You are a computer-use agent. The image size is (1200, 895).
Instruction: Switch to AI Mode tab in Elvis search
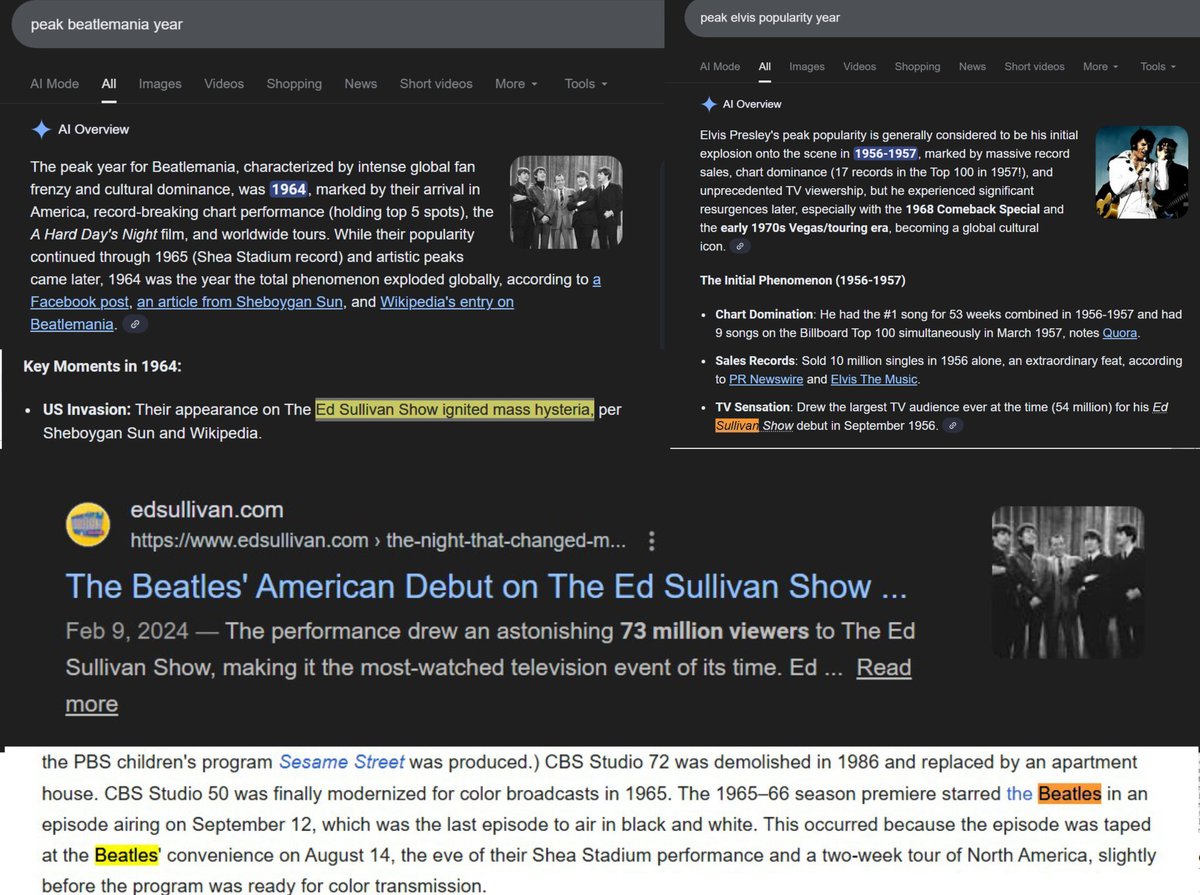coord(720,67)
